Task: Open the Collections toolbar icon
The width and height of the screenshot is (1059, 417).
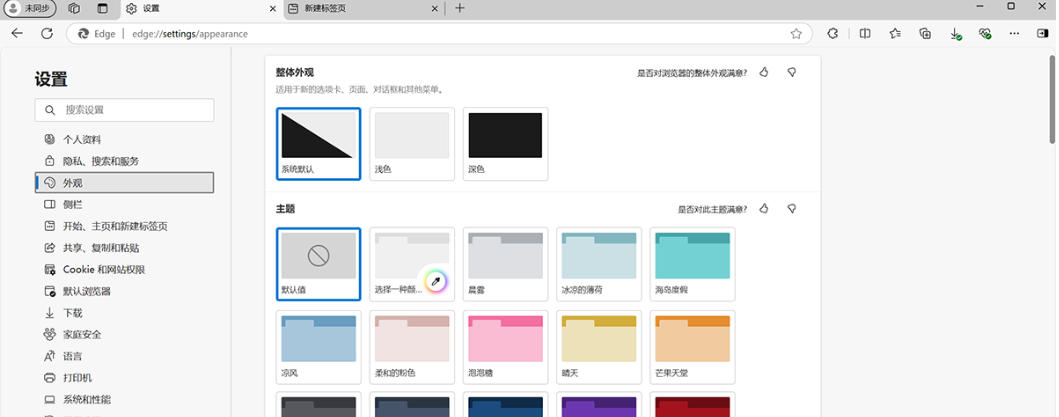Action: coord(925,33)
